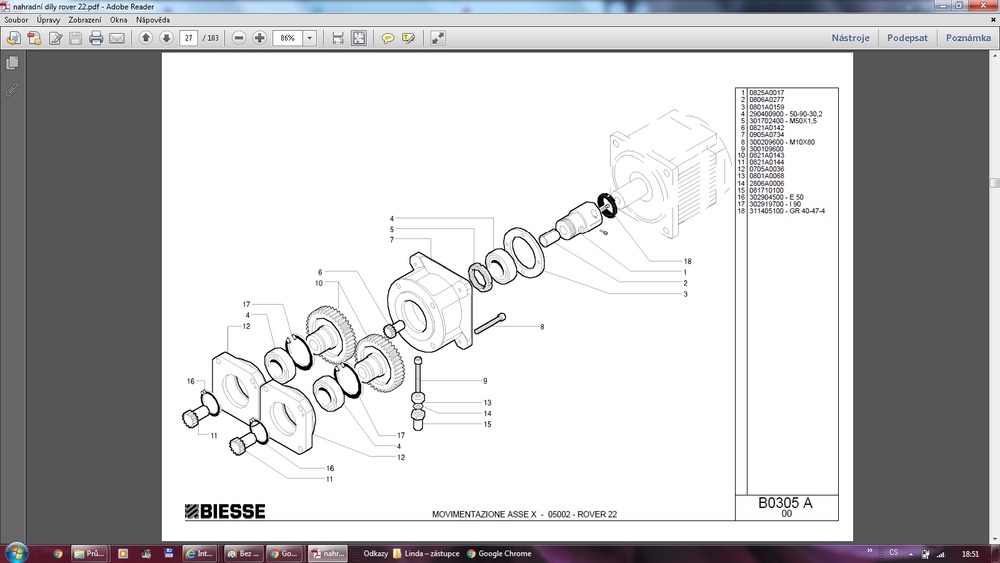Open page thumbnails side panel

(x=12, y=63)
